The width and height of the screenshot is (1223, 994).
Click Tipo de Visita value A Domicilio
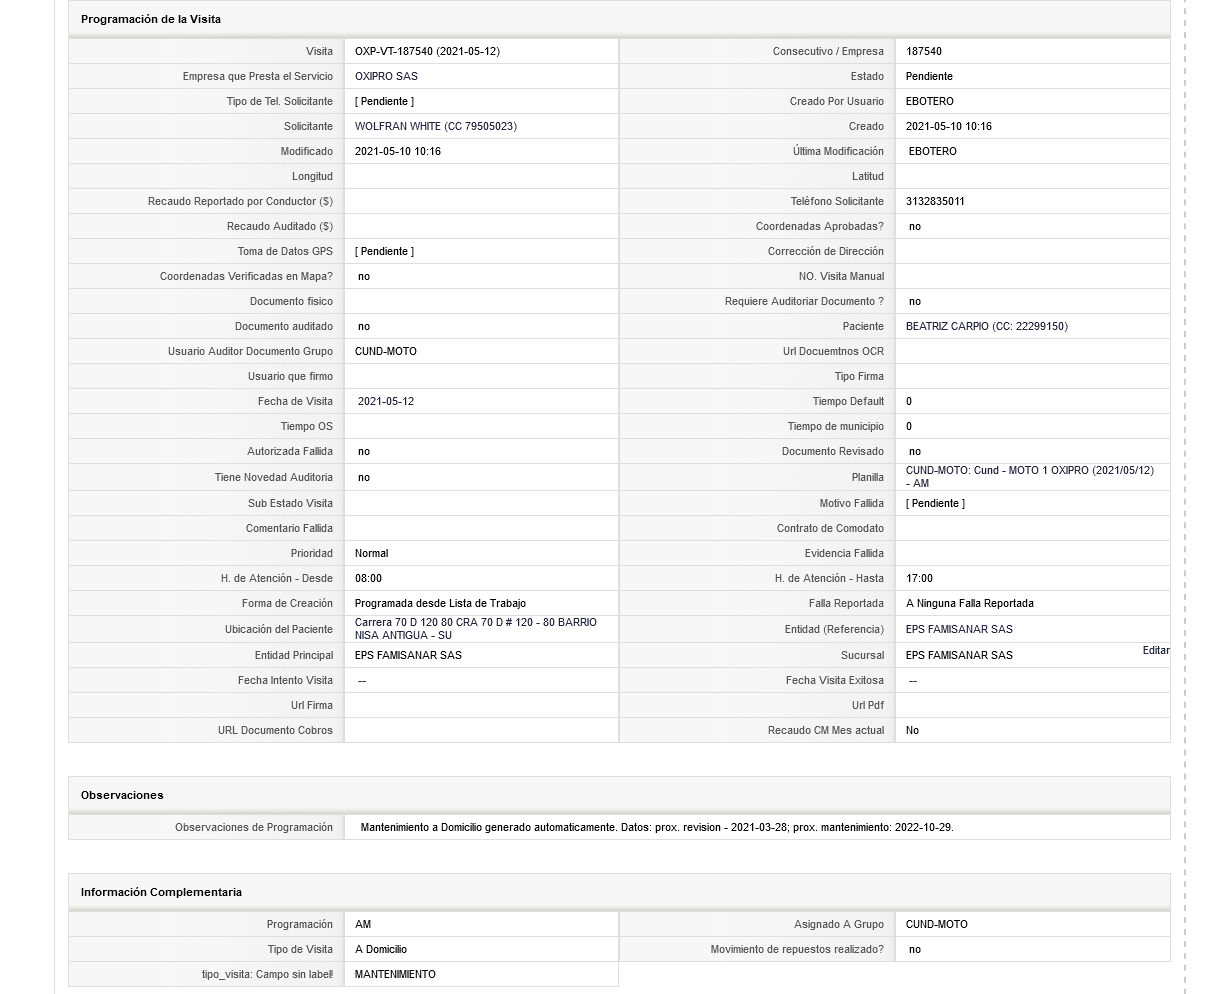click(381, 949)
